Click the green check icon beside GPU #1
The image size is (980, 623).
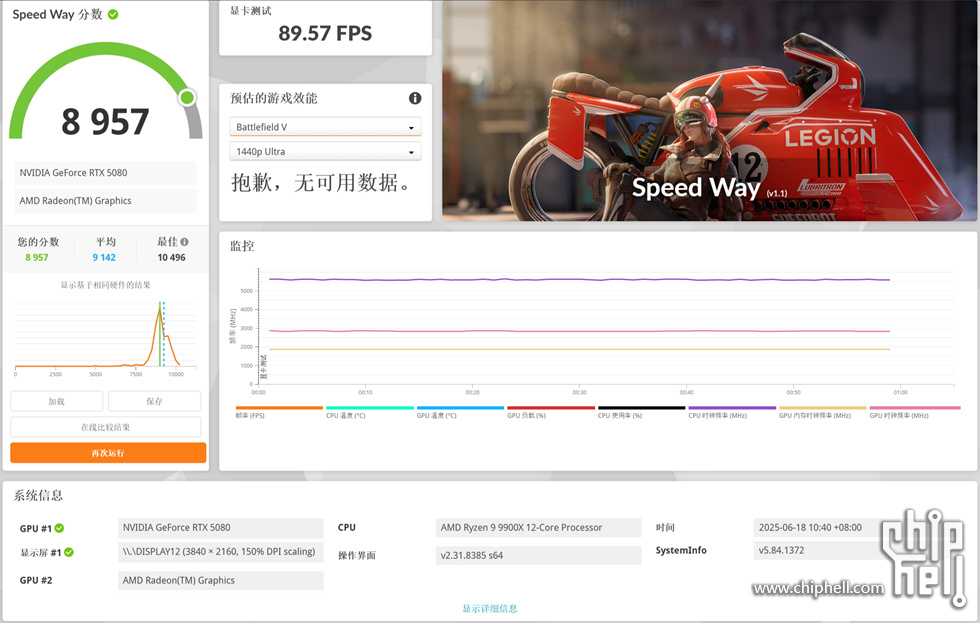point(59,528)
